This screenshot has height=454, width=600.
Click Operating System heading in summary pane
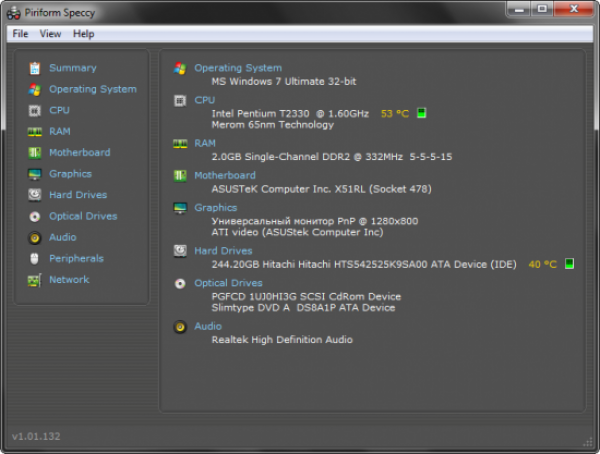point(238,68)
